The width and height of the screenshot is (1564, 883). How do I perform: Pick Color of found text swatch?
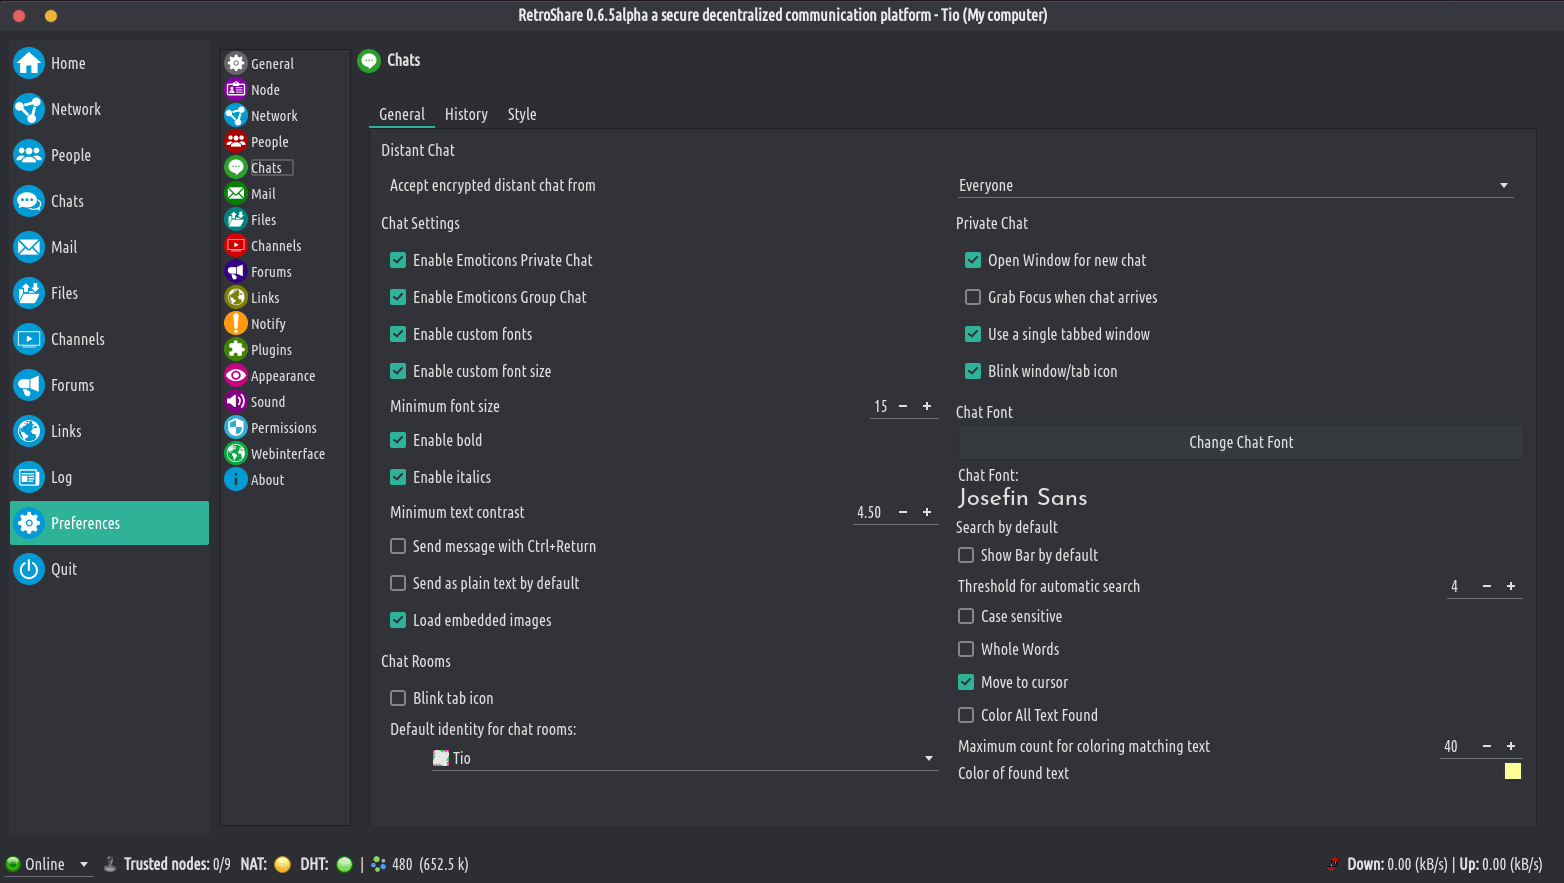[1513, 771]
